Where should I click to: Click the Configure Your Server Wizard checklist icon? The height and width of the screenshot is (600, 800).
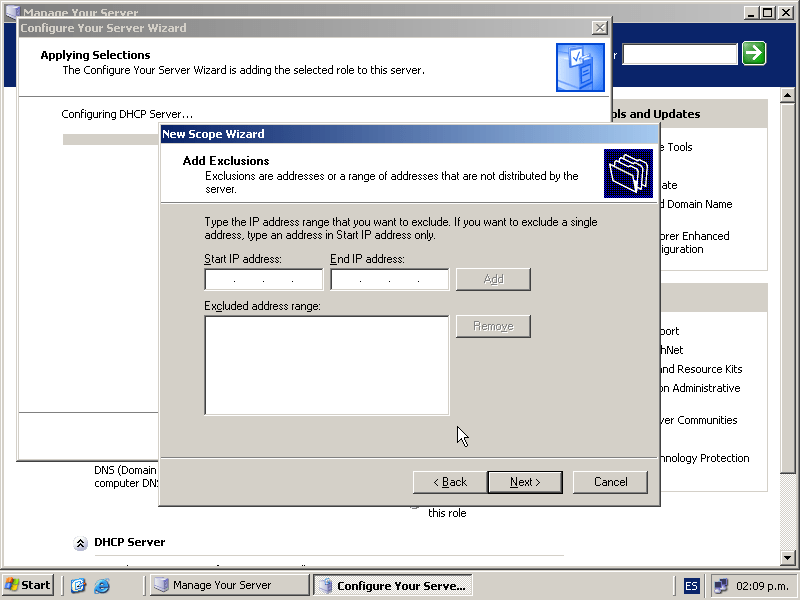580,67
